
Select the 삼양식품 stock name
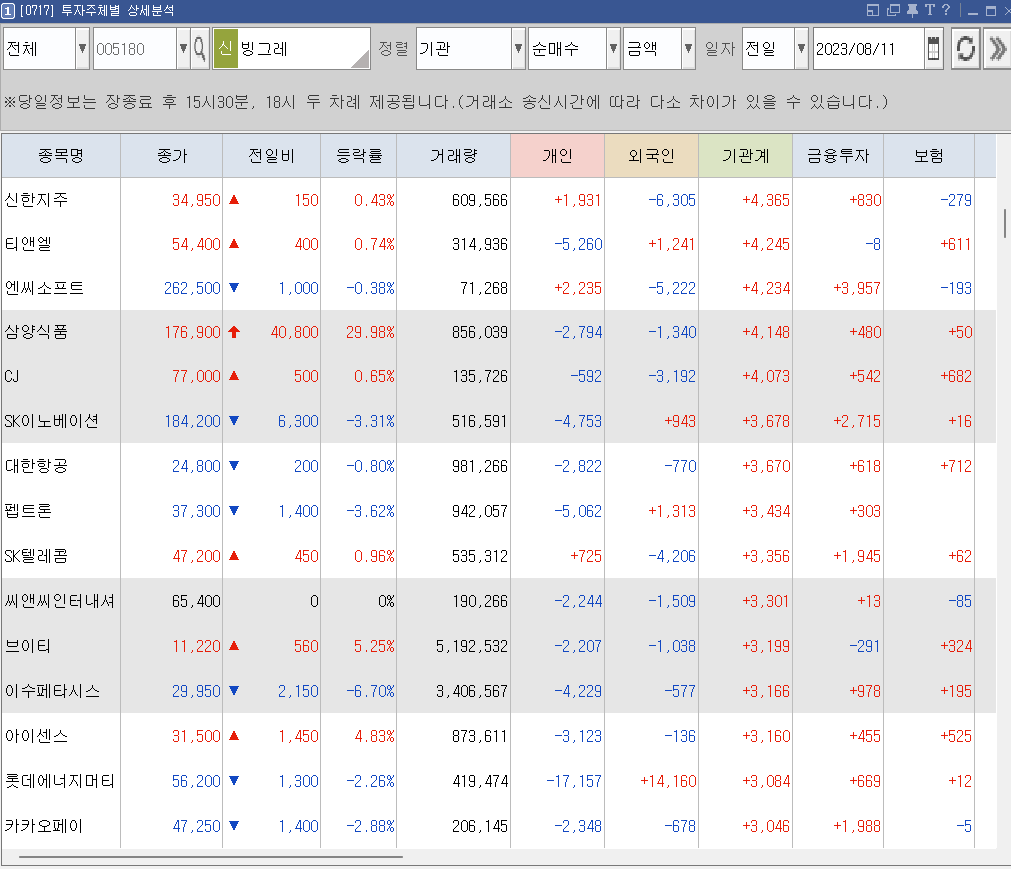pos(36,332)
